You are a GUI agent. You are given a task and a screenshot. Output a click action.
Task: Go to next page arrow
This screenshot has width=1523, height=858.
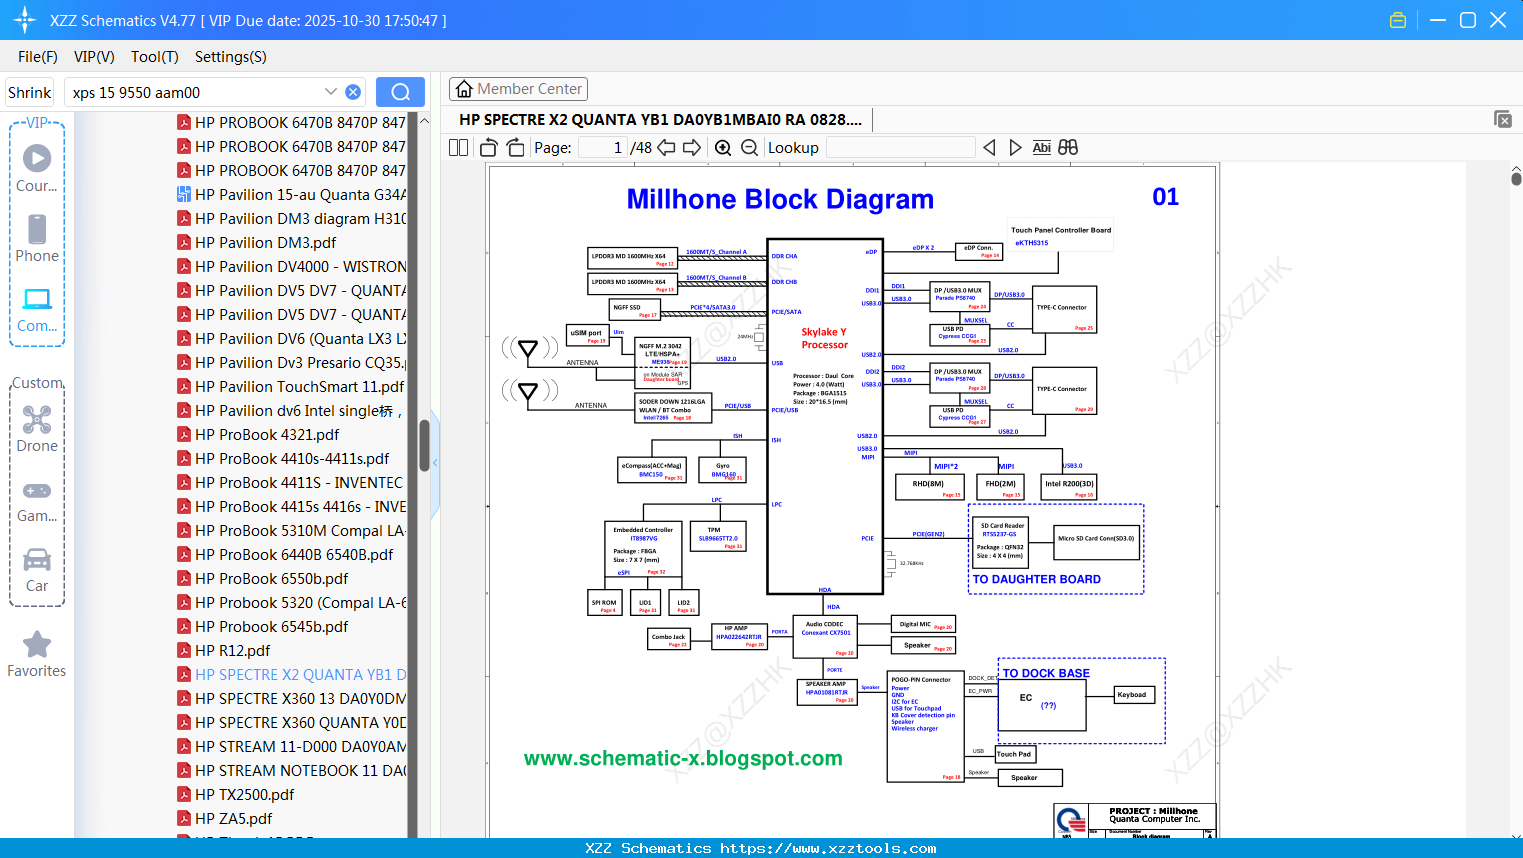coord(692,147)
